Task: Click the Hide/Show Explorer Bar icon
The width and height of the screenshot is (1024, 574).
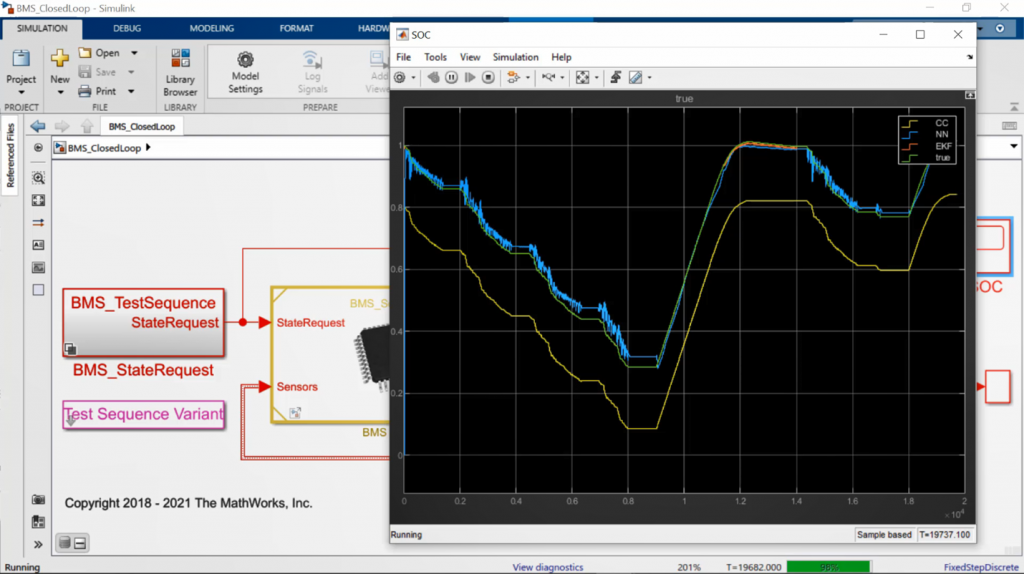Action: (x=38, y=148)
